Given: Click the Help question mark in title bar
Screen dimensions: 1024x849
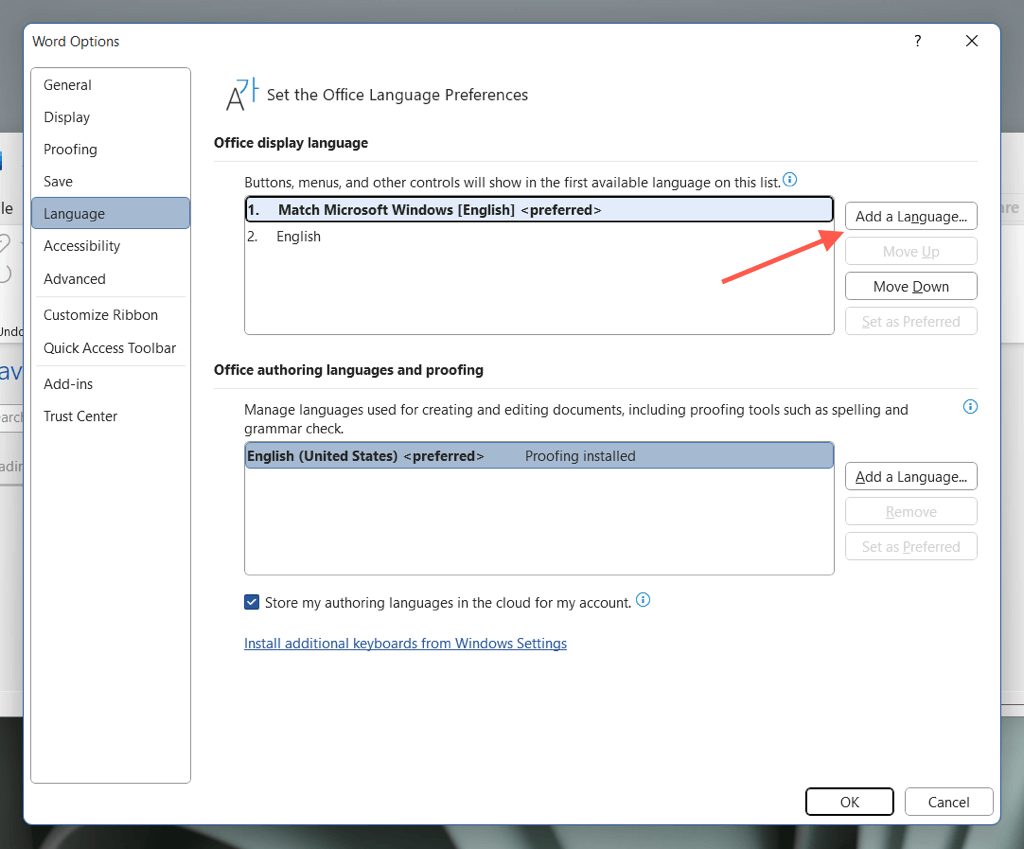Looking at the screenshot, I should (918, 41).
